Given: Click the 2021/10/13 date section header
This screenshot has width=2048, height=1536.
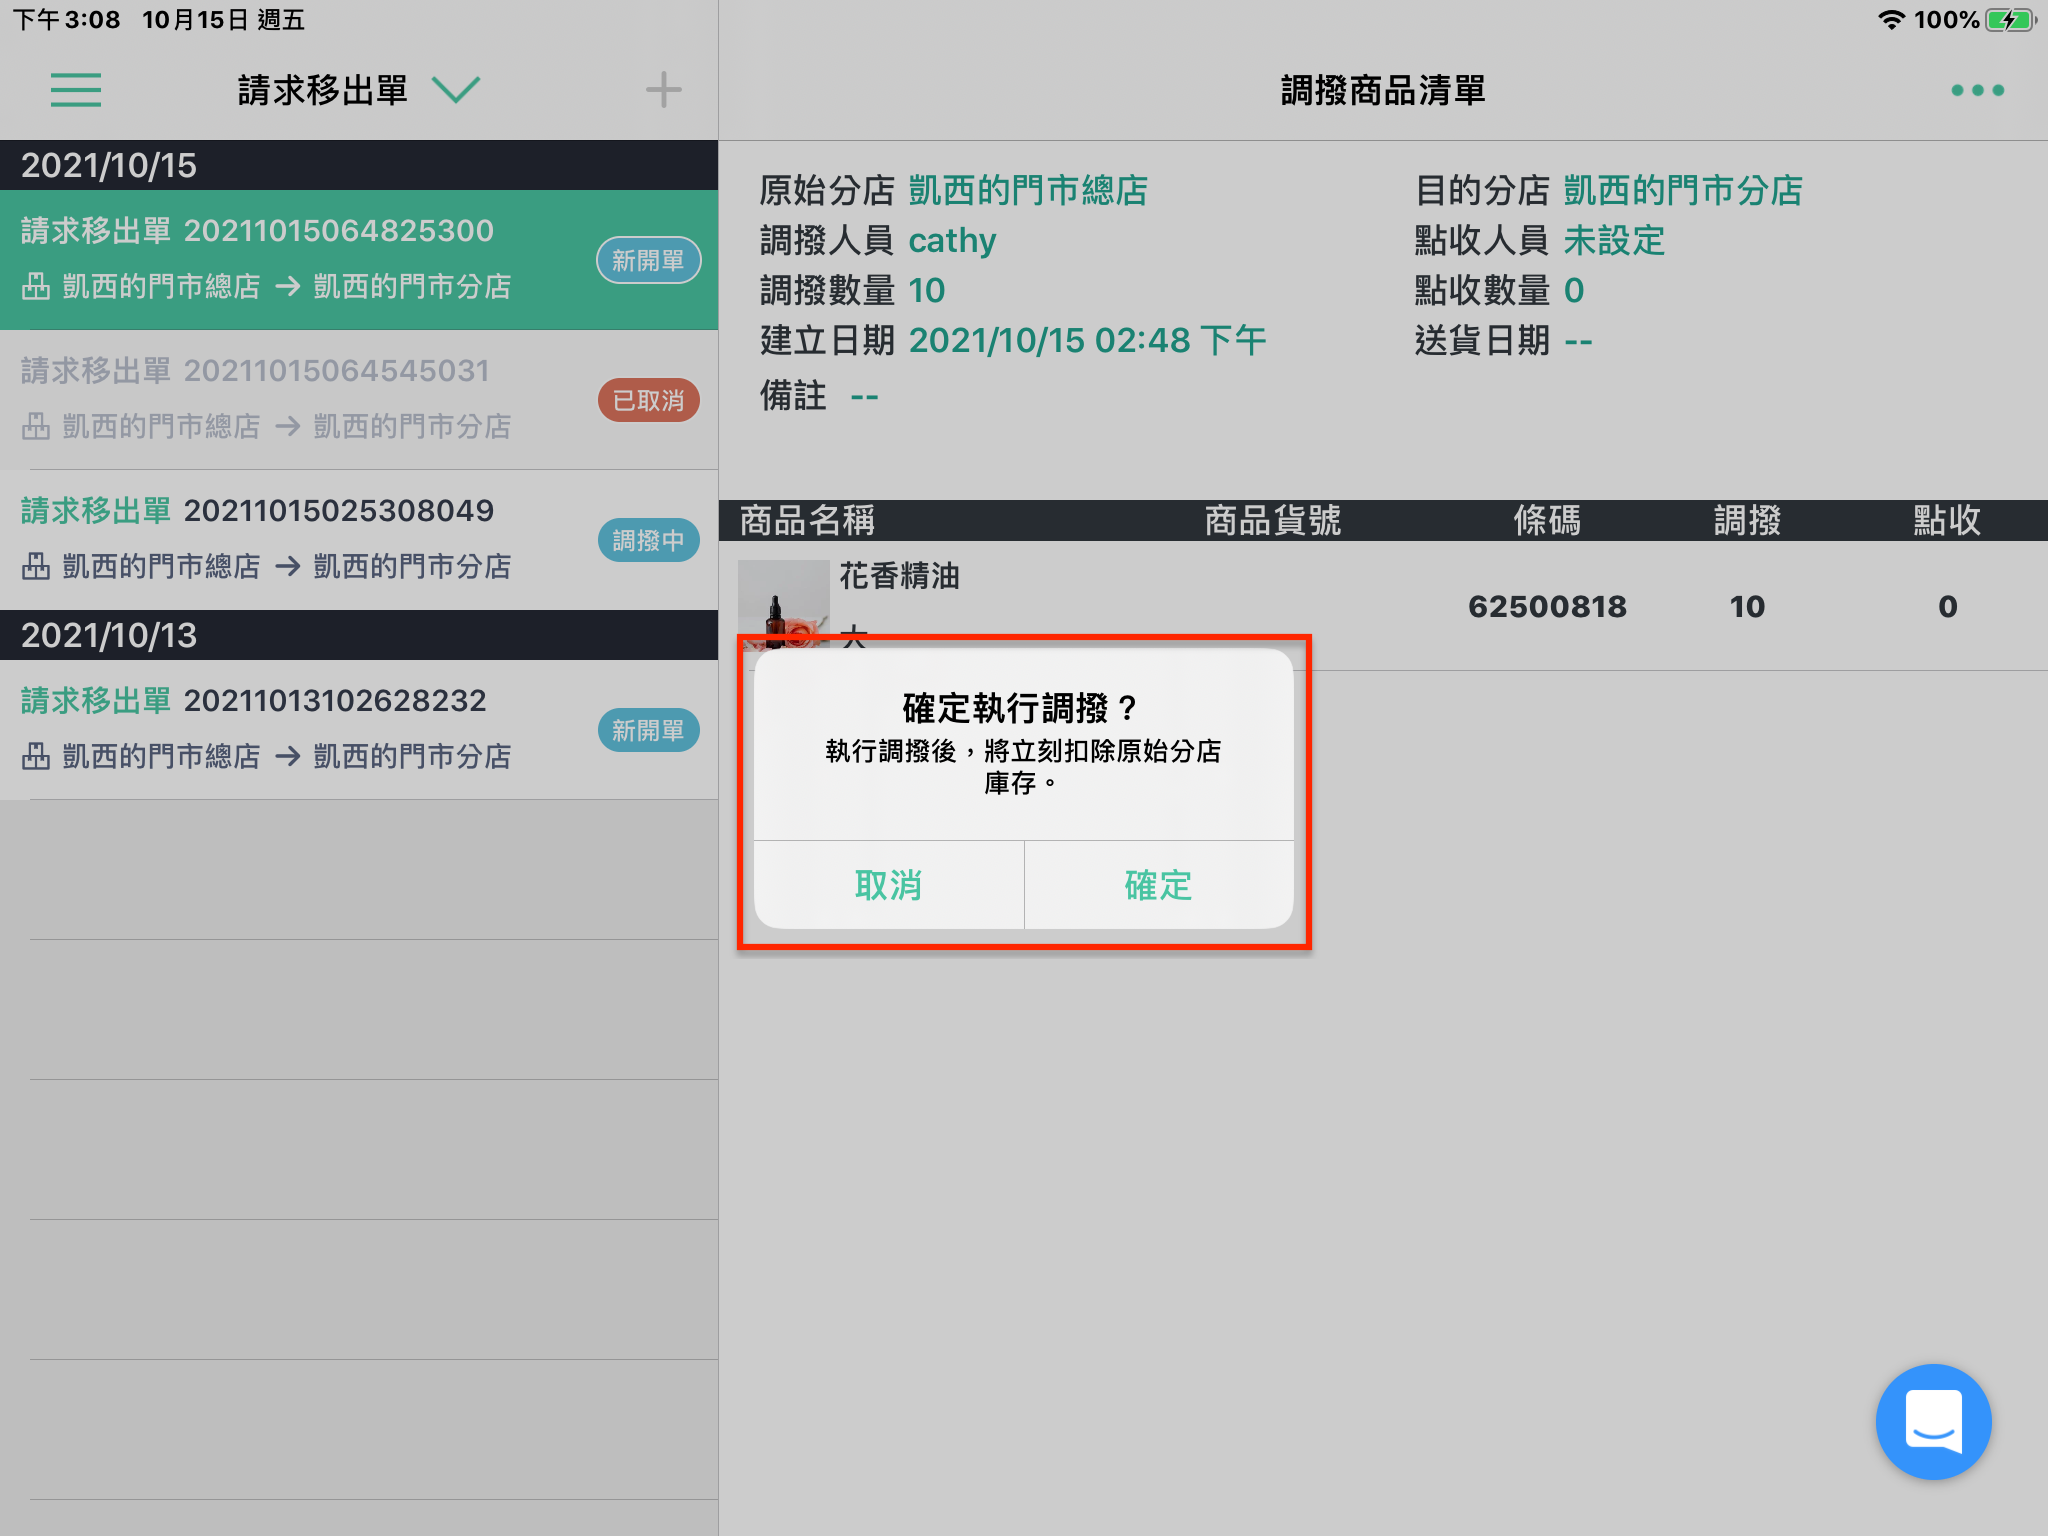Looking at the screenshot, I should pos(359,635).
